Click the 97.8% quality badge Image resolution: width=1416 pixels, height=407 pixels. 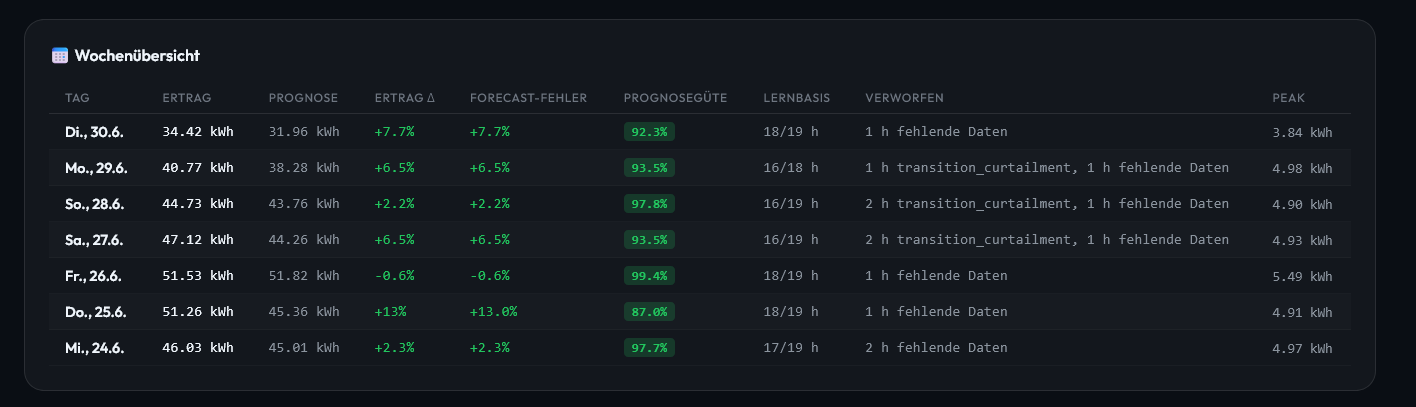point(649,204)
